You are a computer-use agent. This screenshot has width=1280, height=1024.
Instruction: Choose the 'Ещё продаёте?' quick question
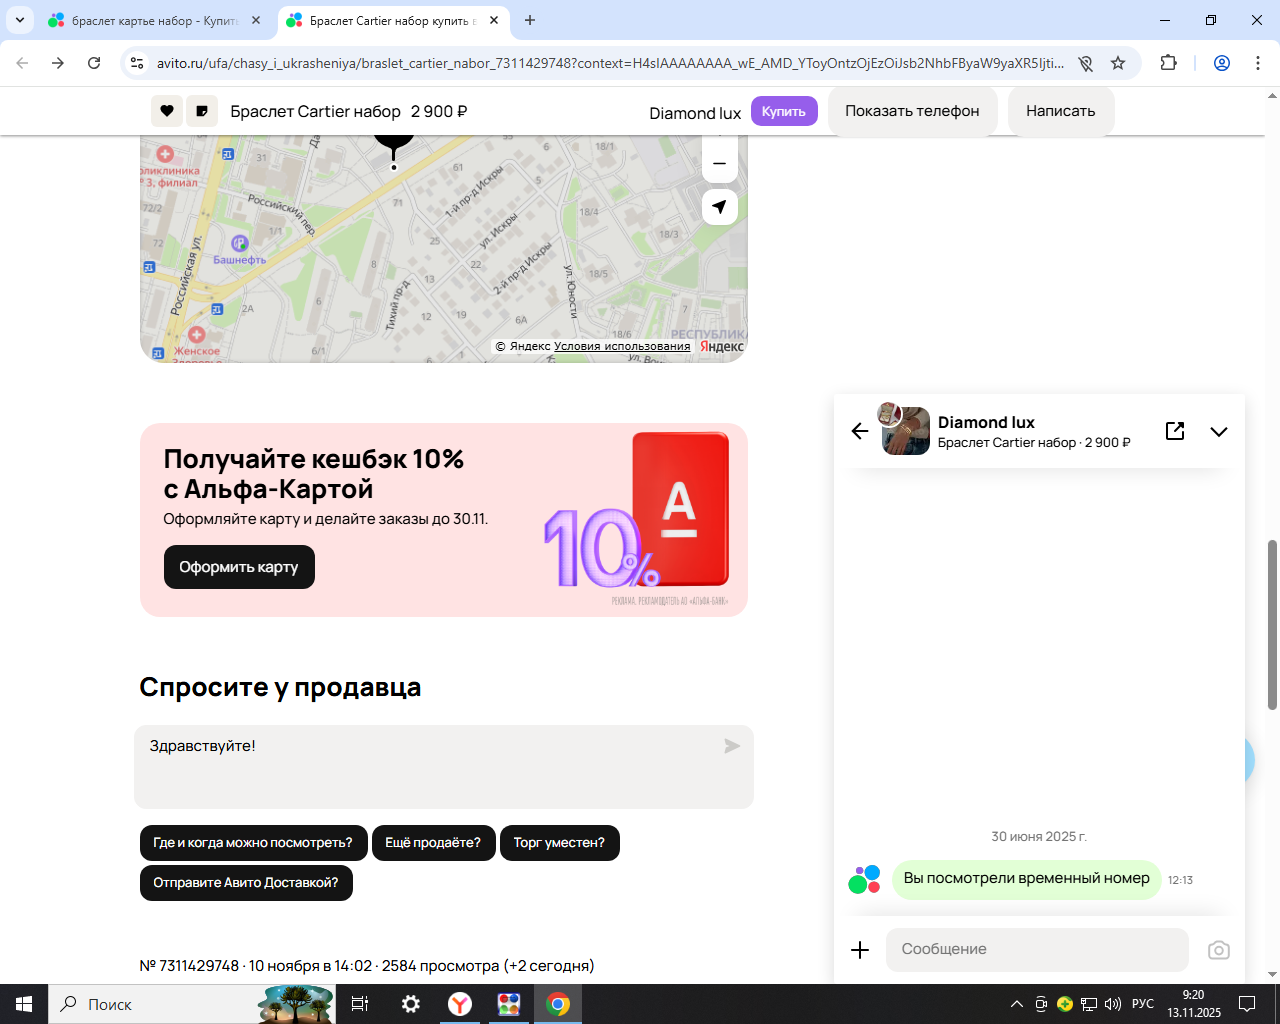pyautogui.click(x=433, y=843)
